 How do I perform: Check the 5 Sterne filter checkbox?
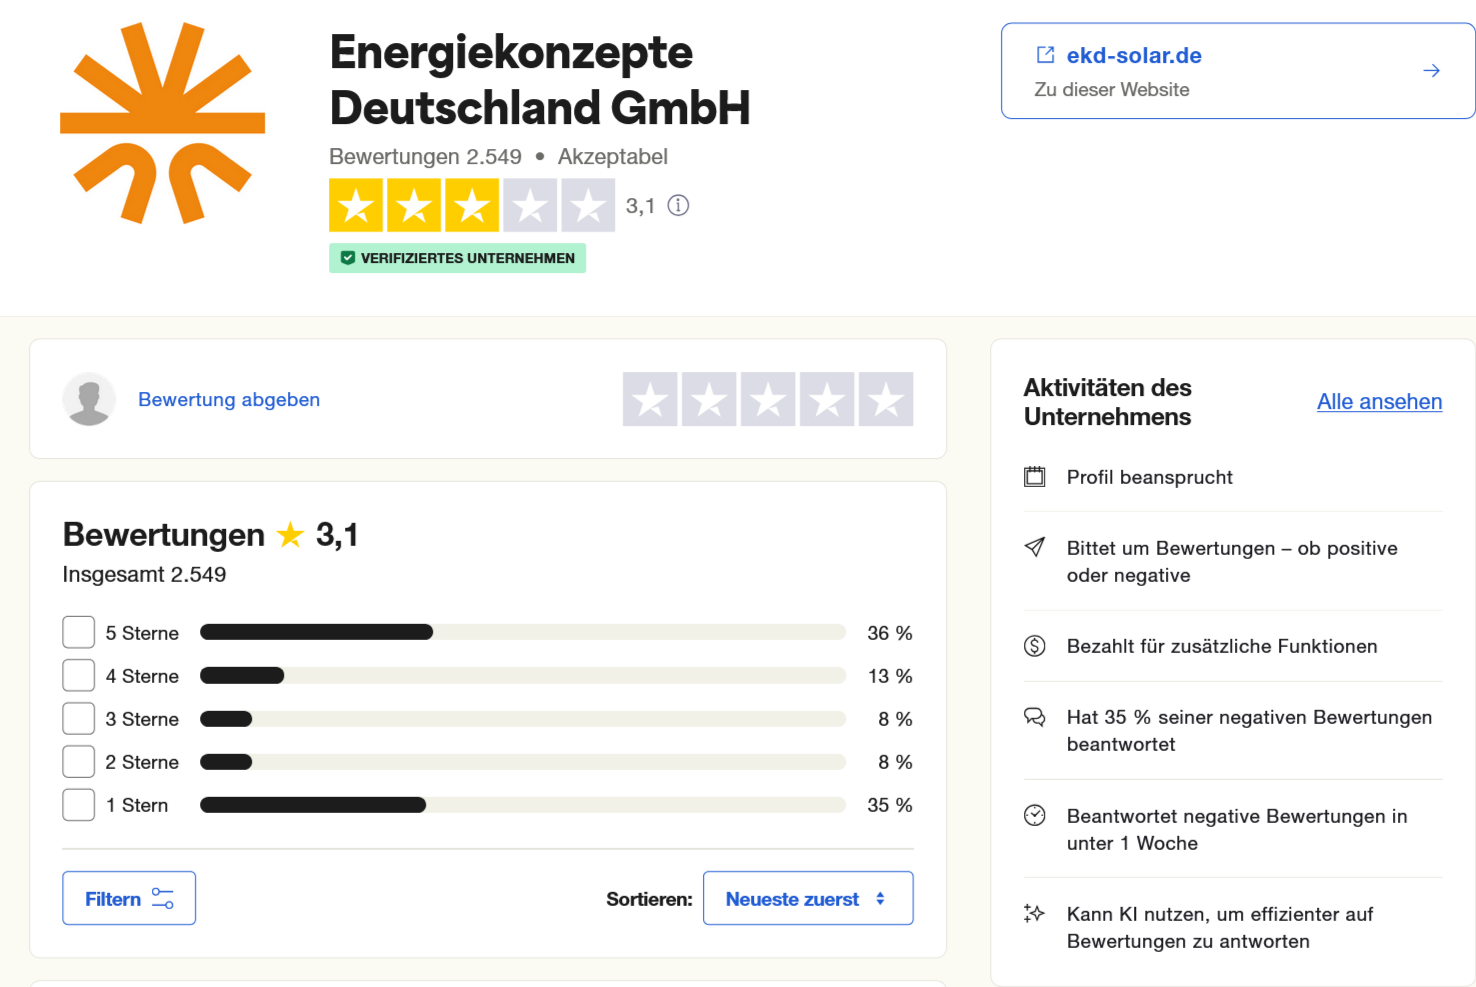pyautogui.click(x=79, y=633)
